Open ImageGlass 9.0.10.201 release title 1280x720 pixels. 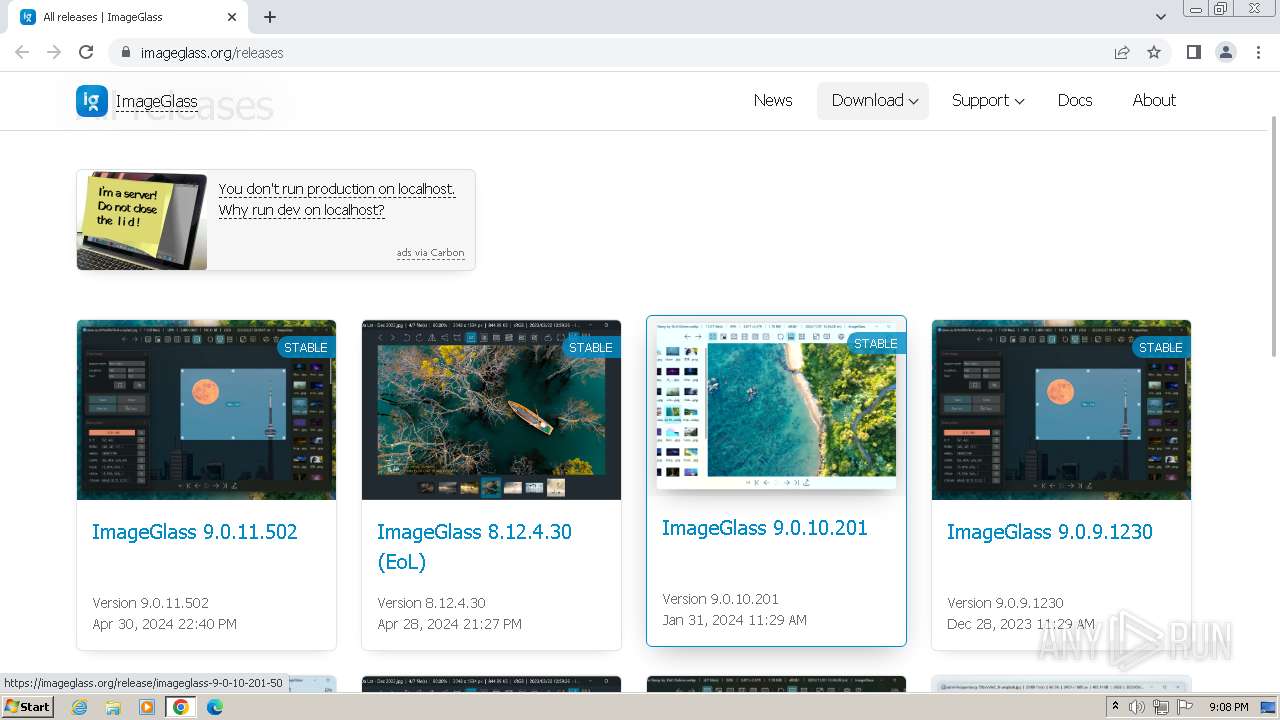(x=765, y=528)
